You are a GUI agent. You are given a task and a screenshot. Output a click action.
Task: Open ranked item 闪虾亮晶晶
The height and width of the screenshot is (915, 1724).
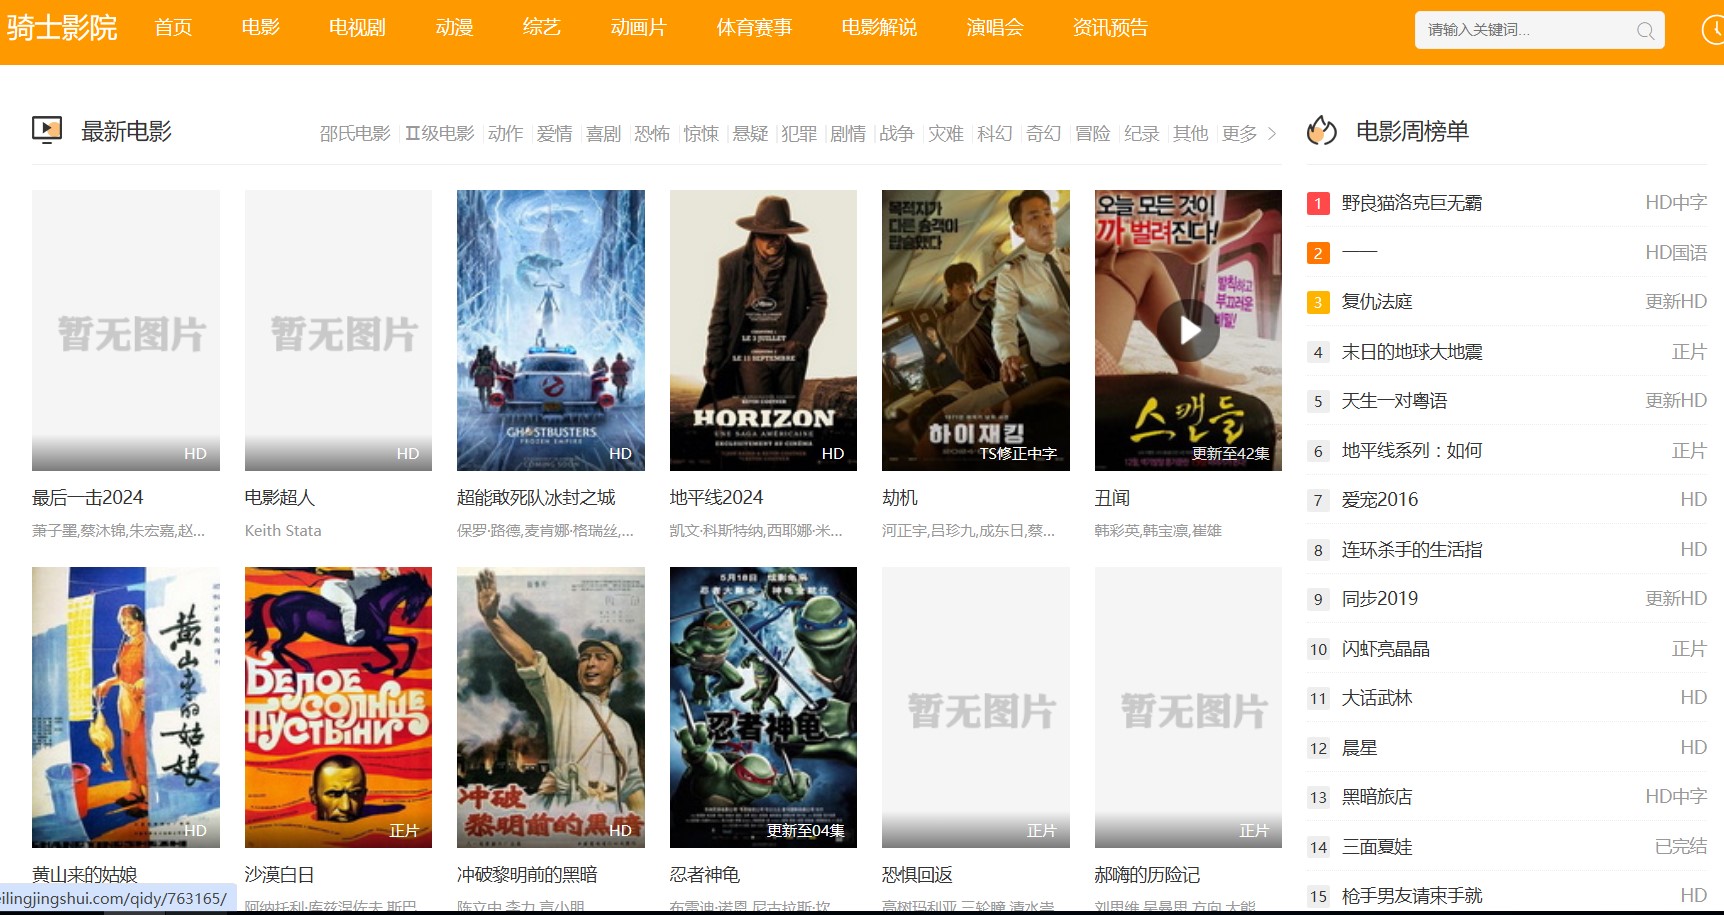[1385, 649]
